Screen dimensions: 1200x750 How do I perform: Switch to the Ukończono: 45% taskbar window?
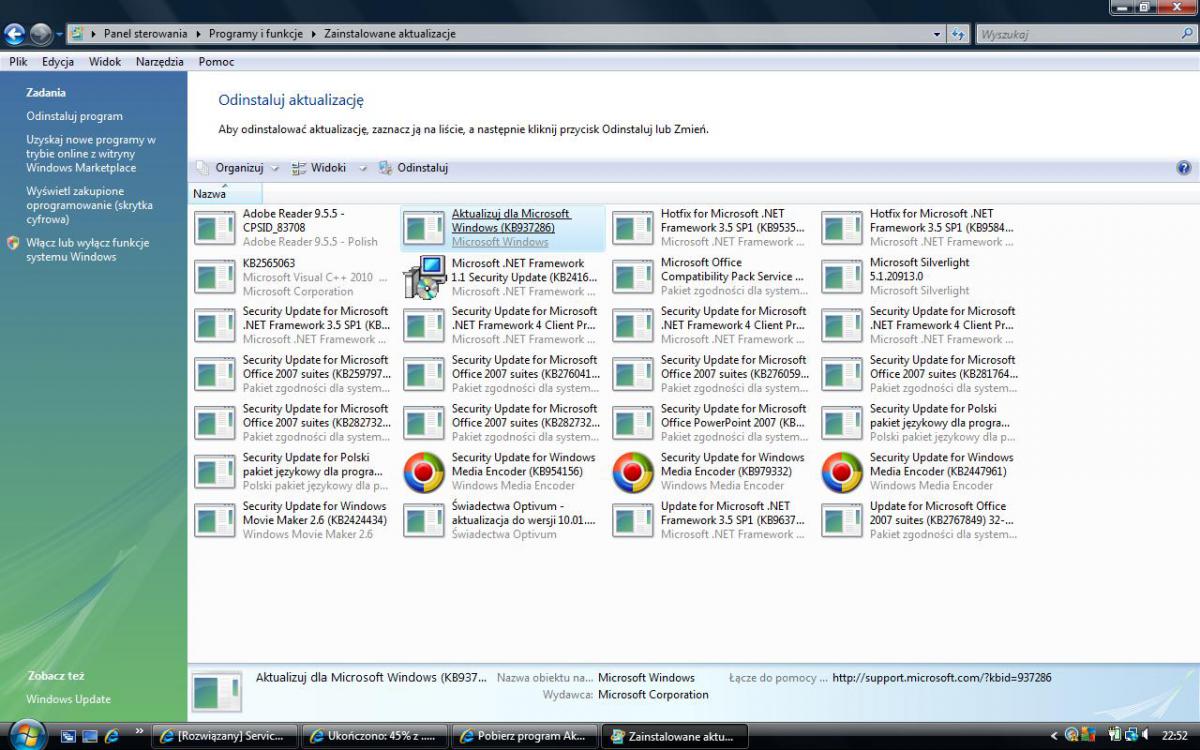tap(373, 736)
